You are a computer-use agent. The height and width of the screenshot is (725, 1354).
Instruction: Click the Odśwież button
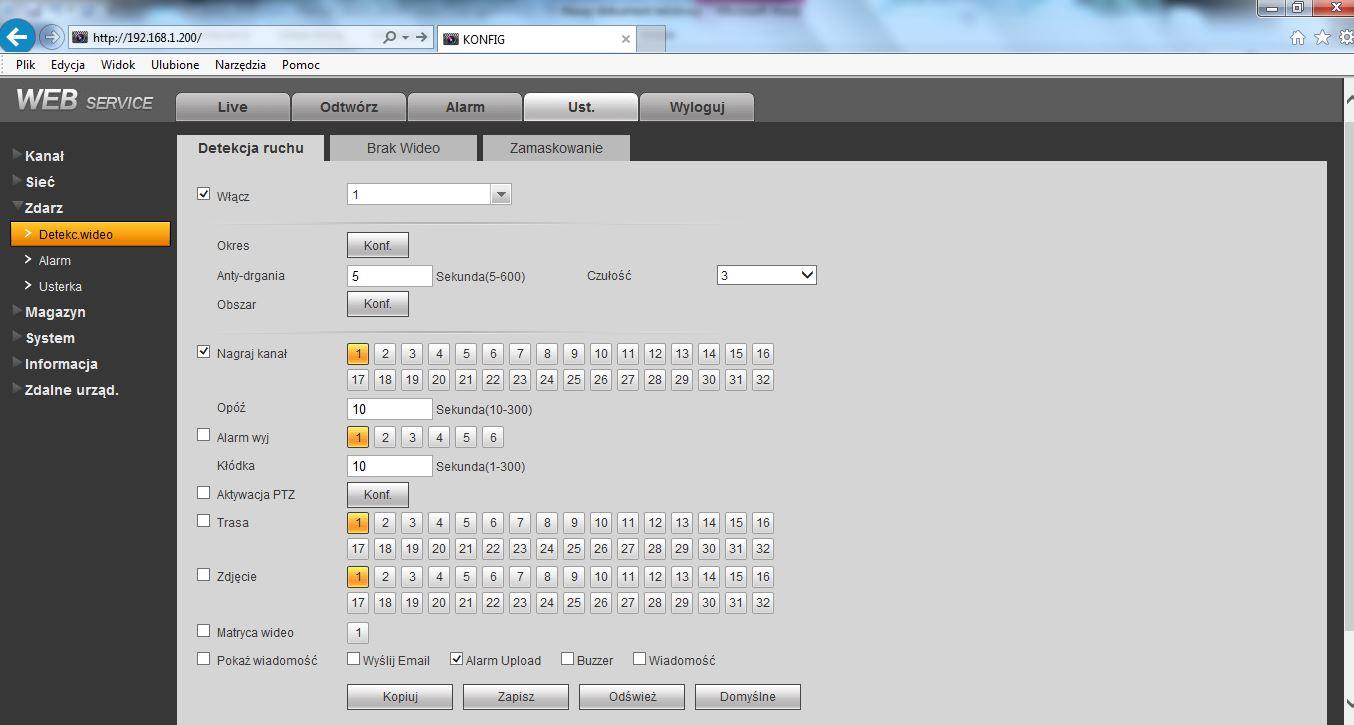pos(632,697)
